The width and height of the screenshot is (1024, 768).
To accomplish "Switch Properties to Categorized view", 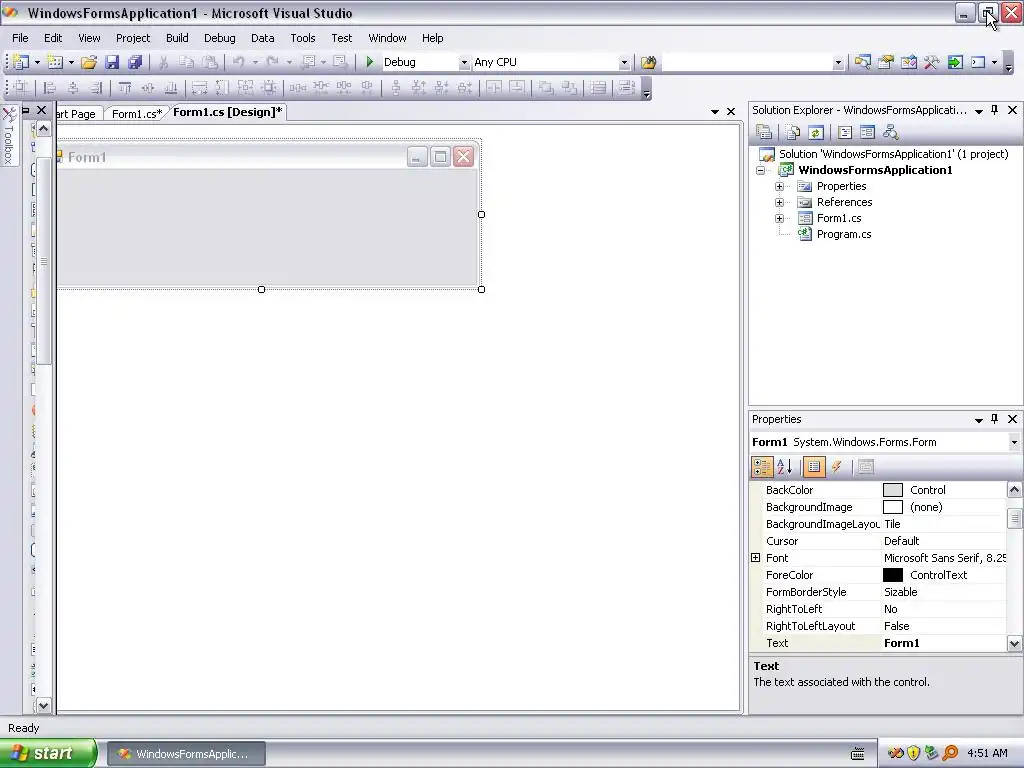I will pos(762,466).
